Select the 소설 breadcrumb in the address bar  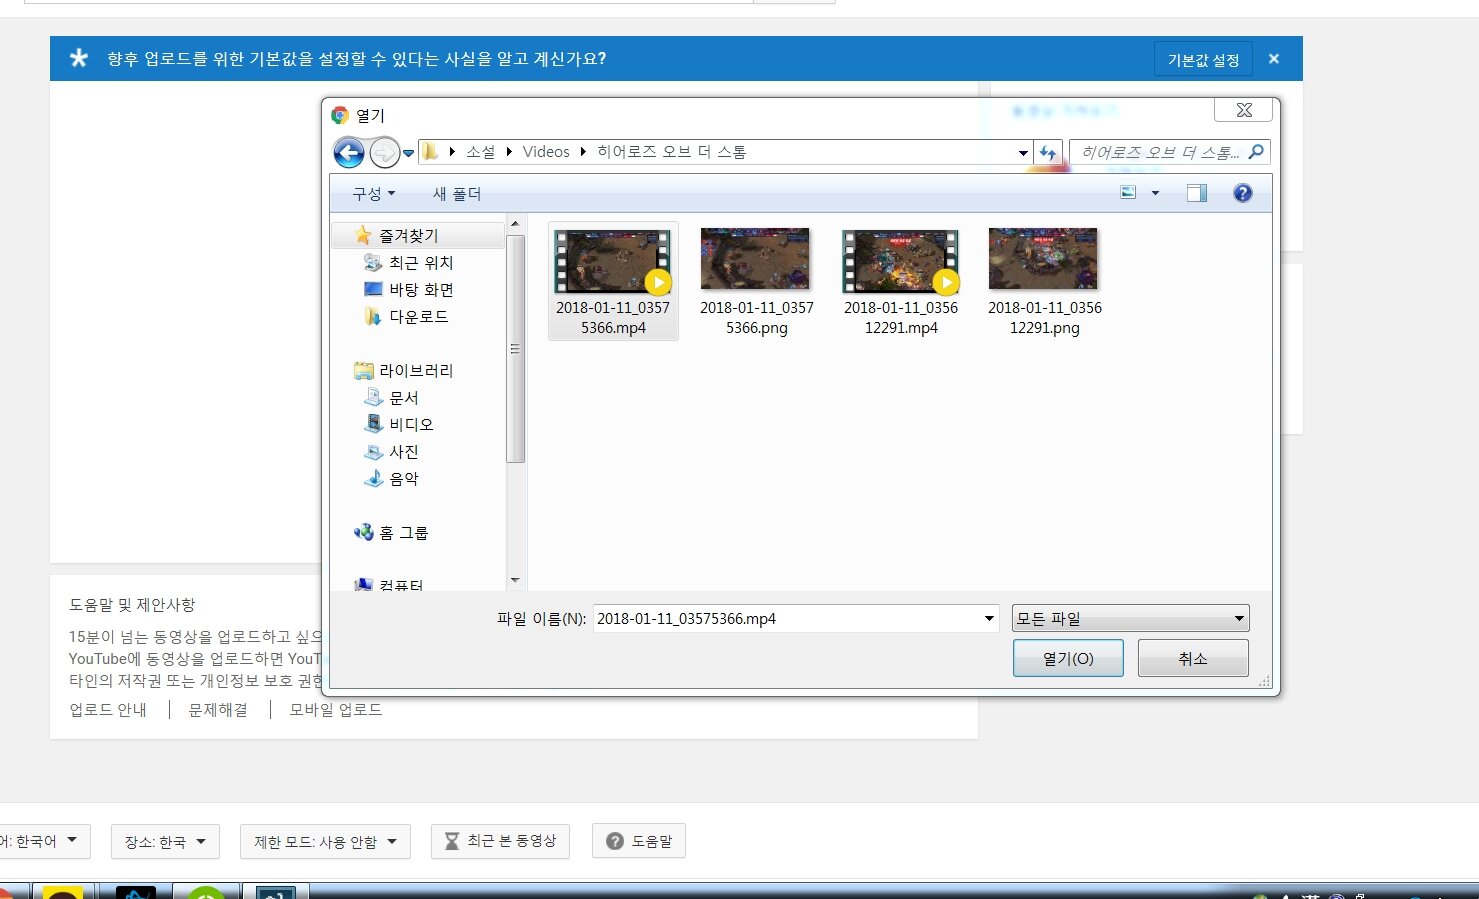(480, 152)
